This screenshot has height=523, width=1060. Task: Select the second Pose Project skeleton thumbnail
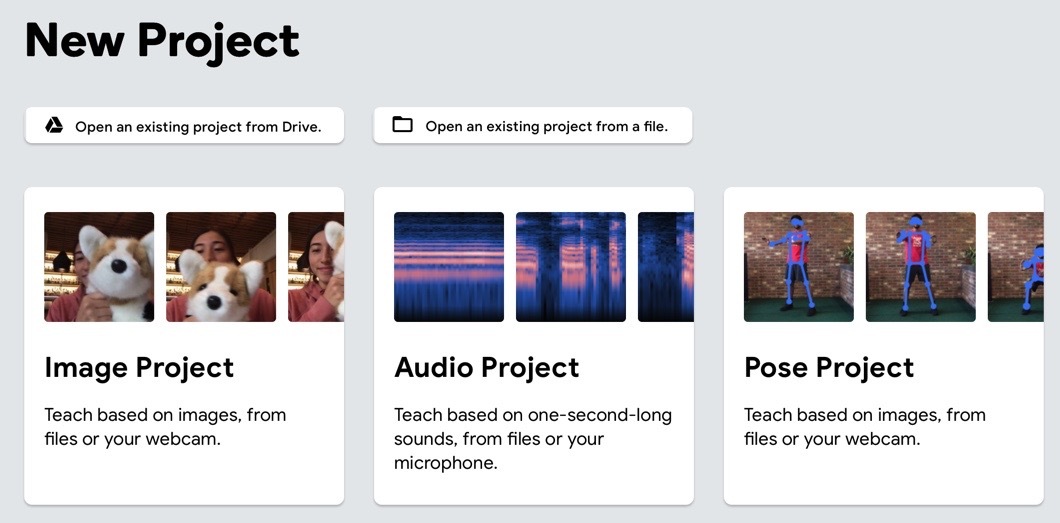[x=921, y=267]
